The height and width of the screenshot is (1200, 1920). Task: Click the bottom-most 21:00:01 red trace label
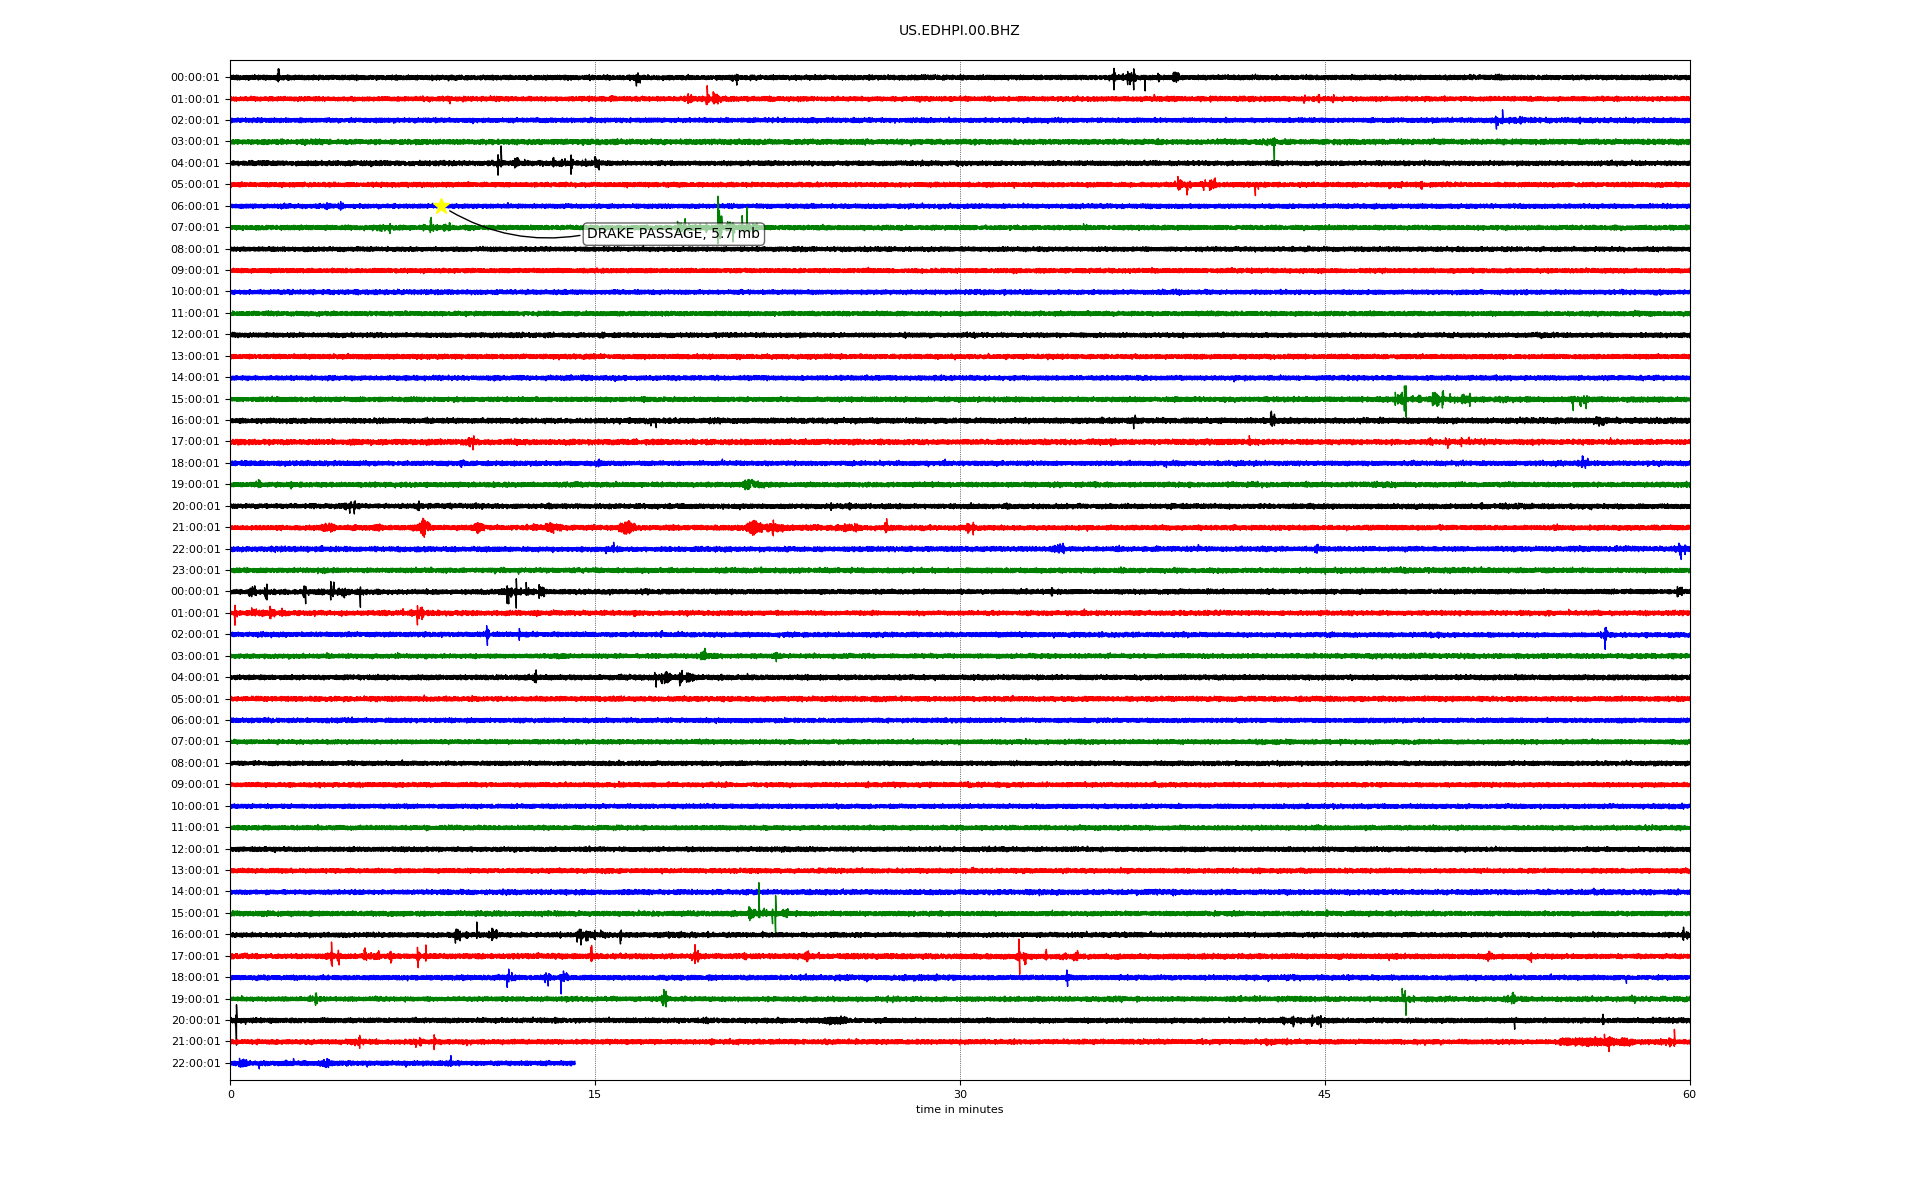tap(195, 1042)
